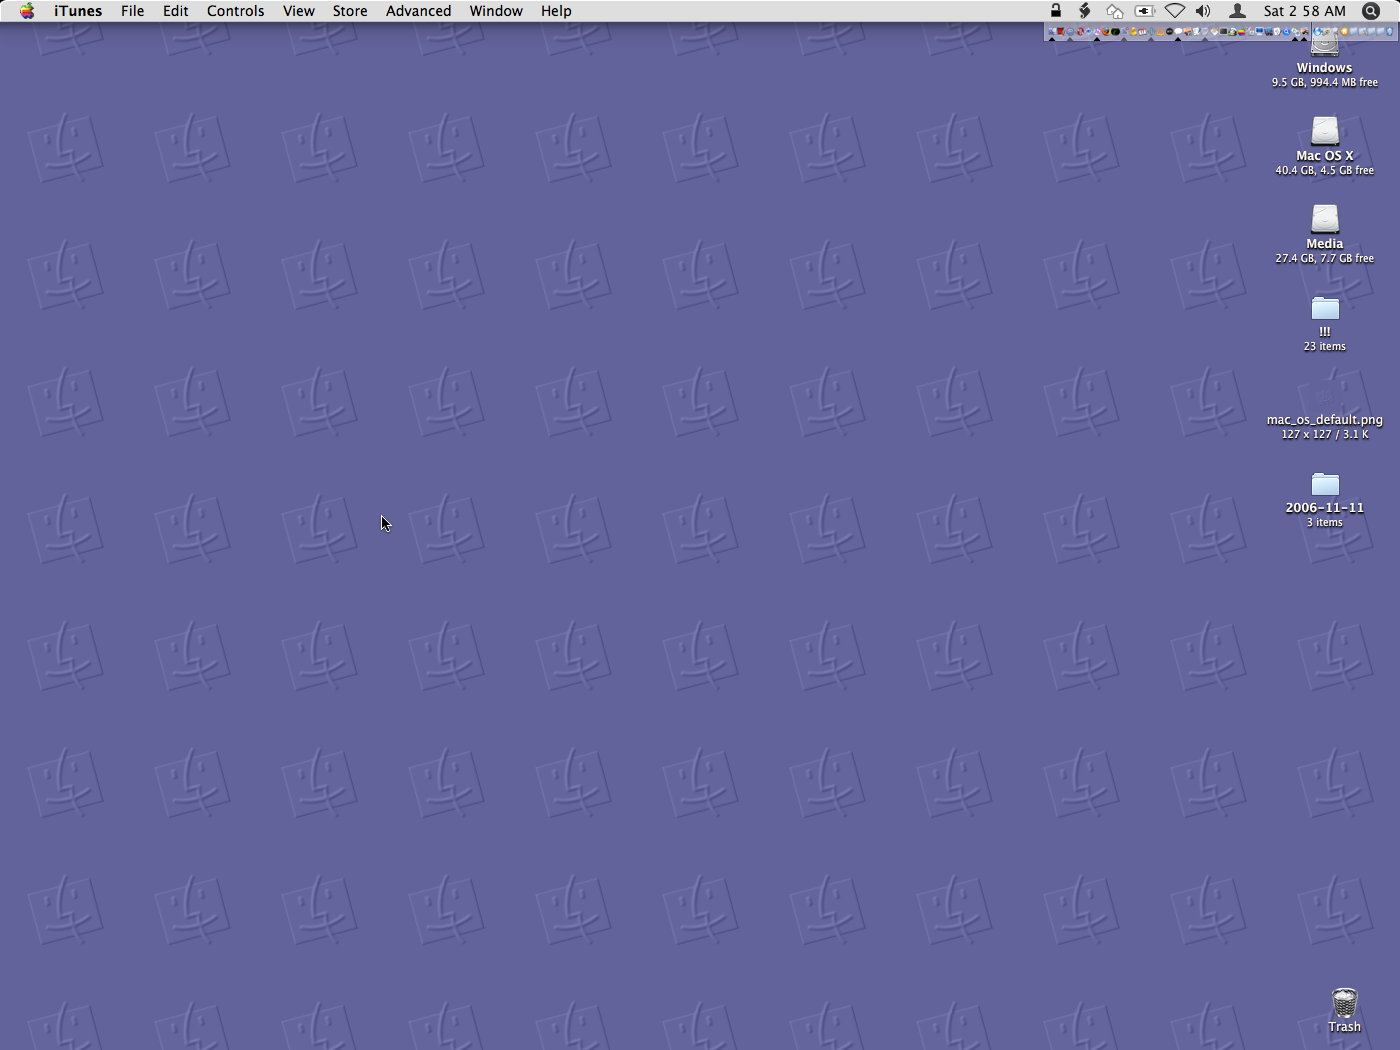Viewport: 1400px width, 1050px height.
Task: Click the Trash icon
Action: [x=1345, y=1002]
